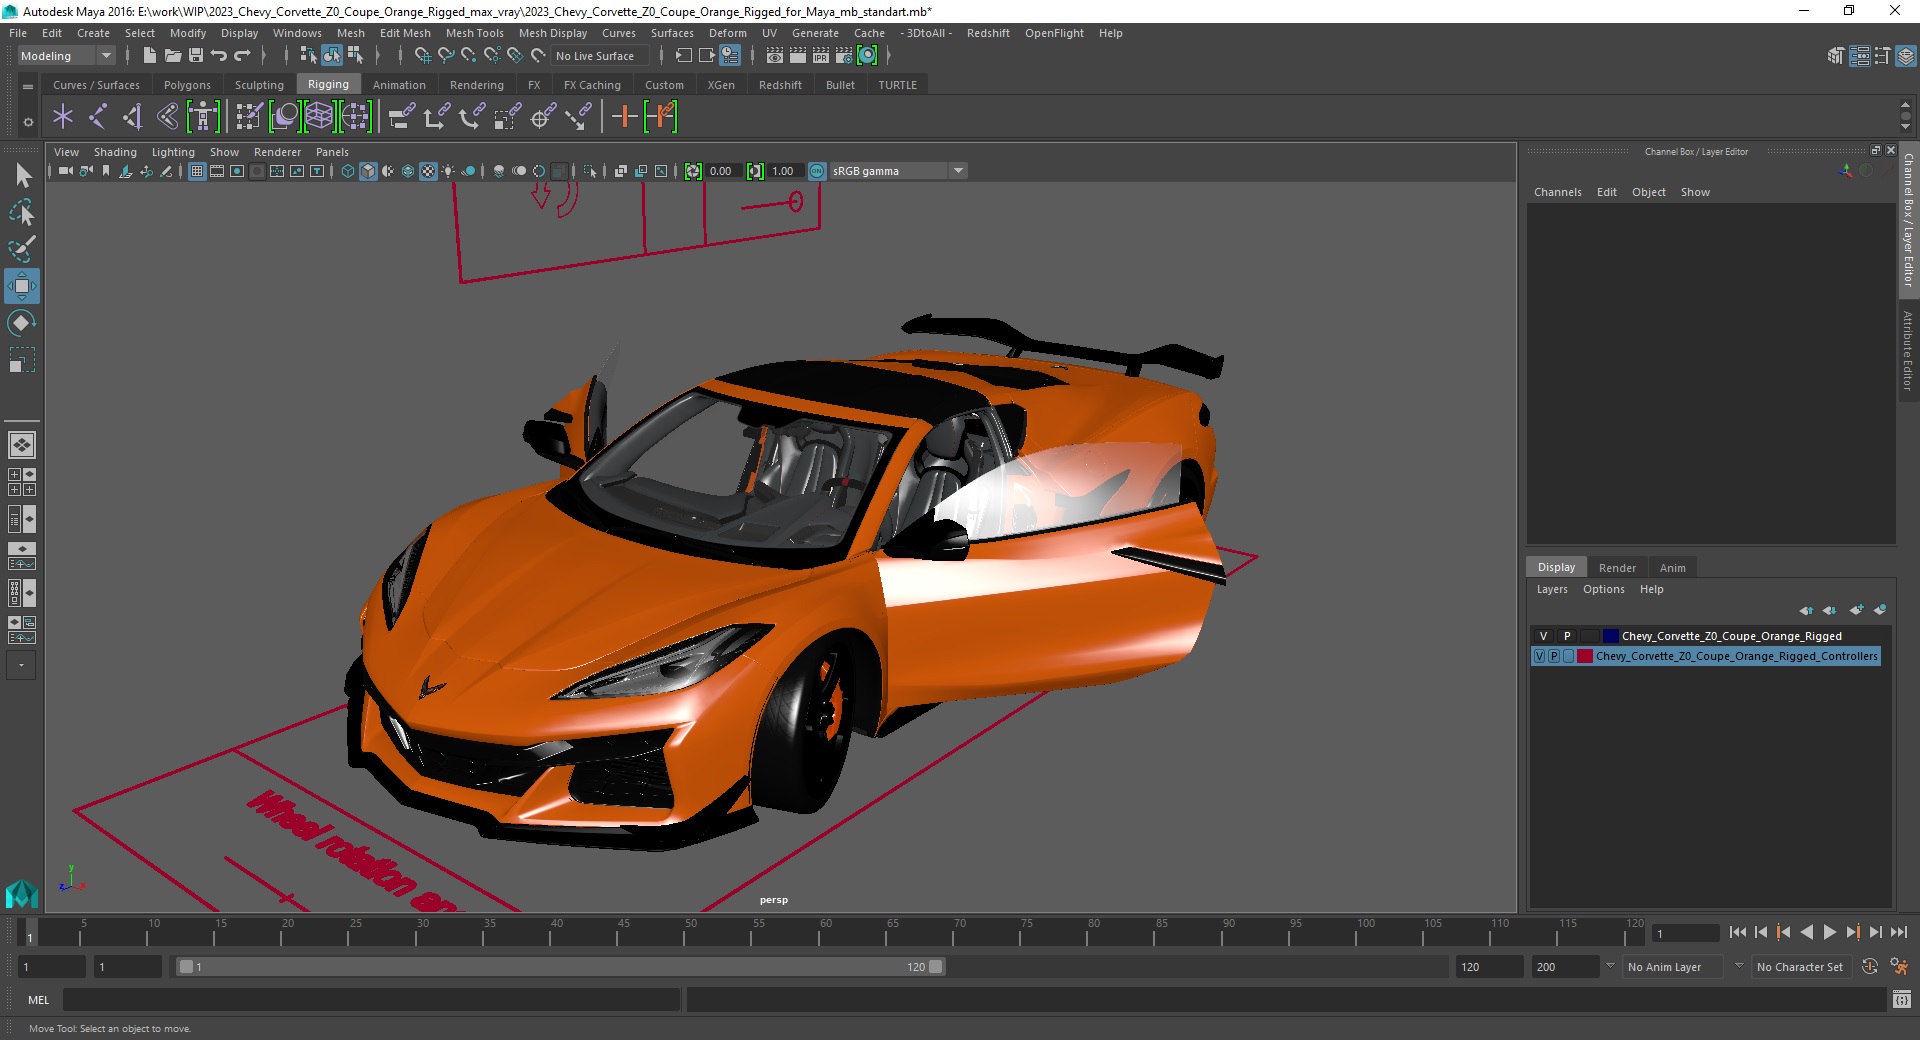Open the Mesh Tools menu
The image size is (1920, 1040).
click(x=474, y=33)
